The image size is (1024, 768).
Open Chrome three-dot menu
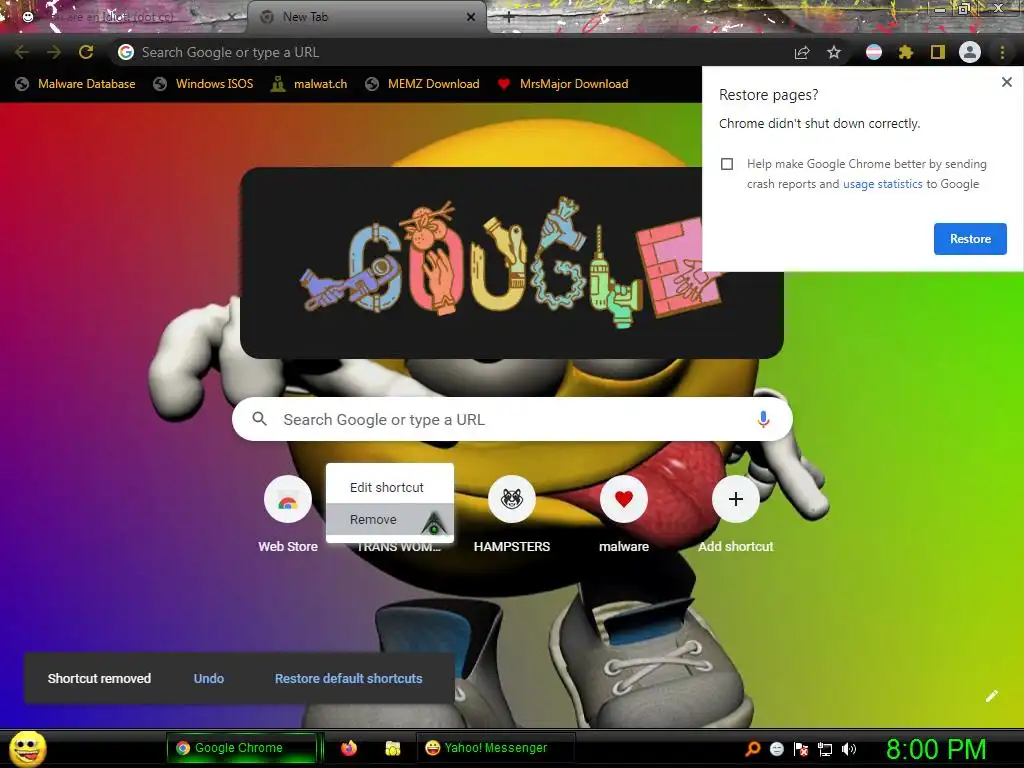pos(1002,52)
